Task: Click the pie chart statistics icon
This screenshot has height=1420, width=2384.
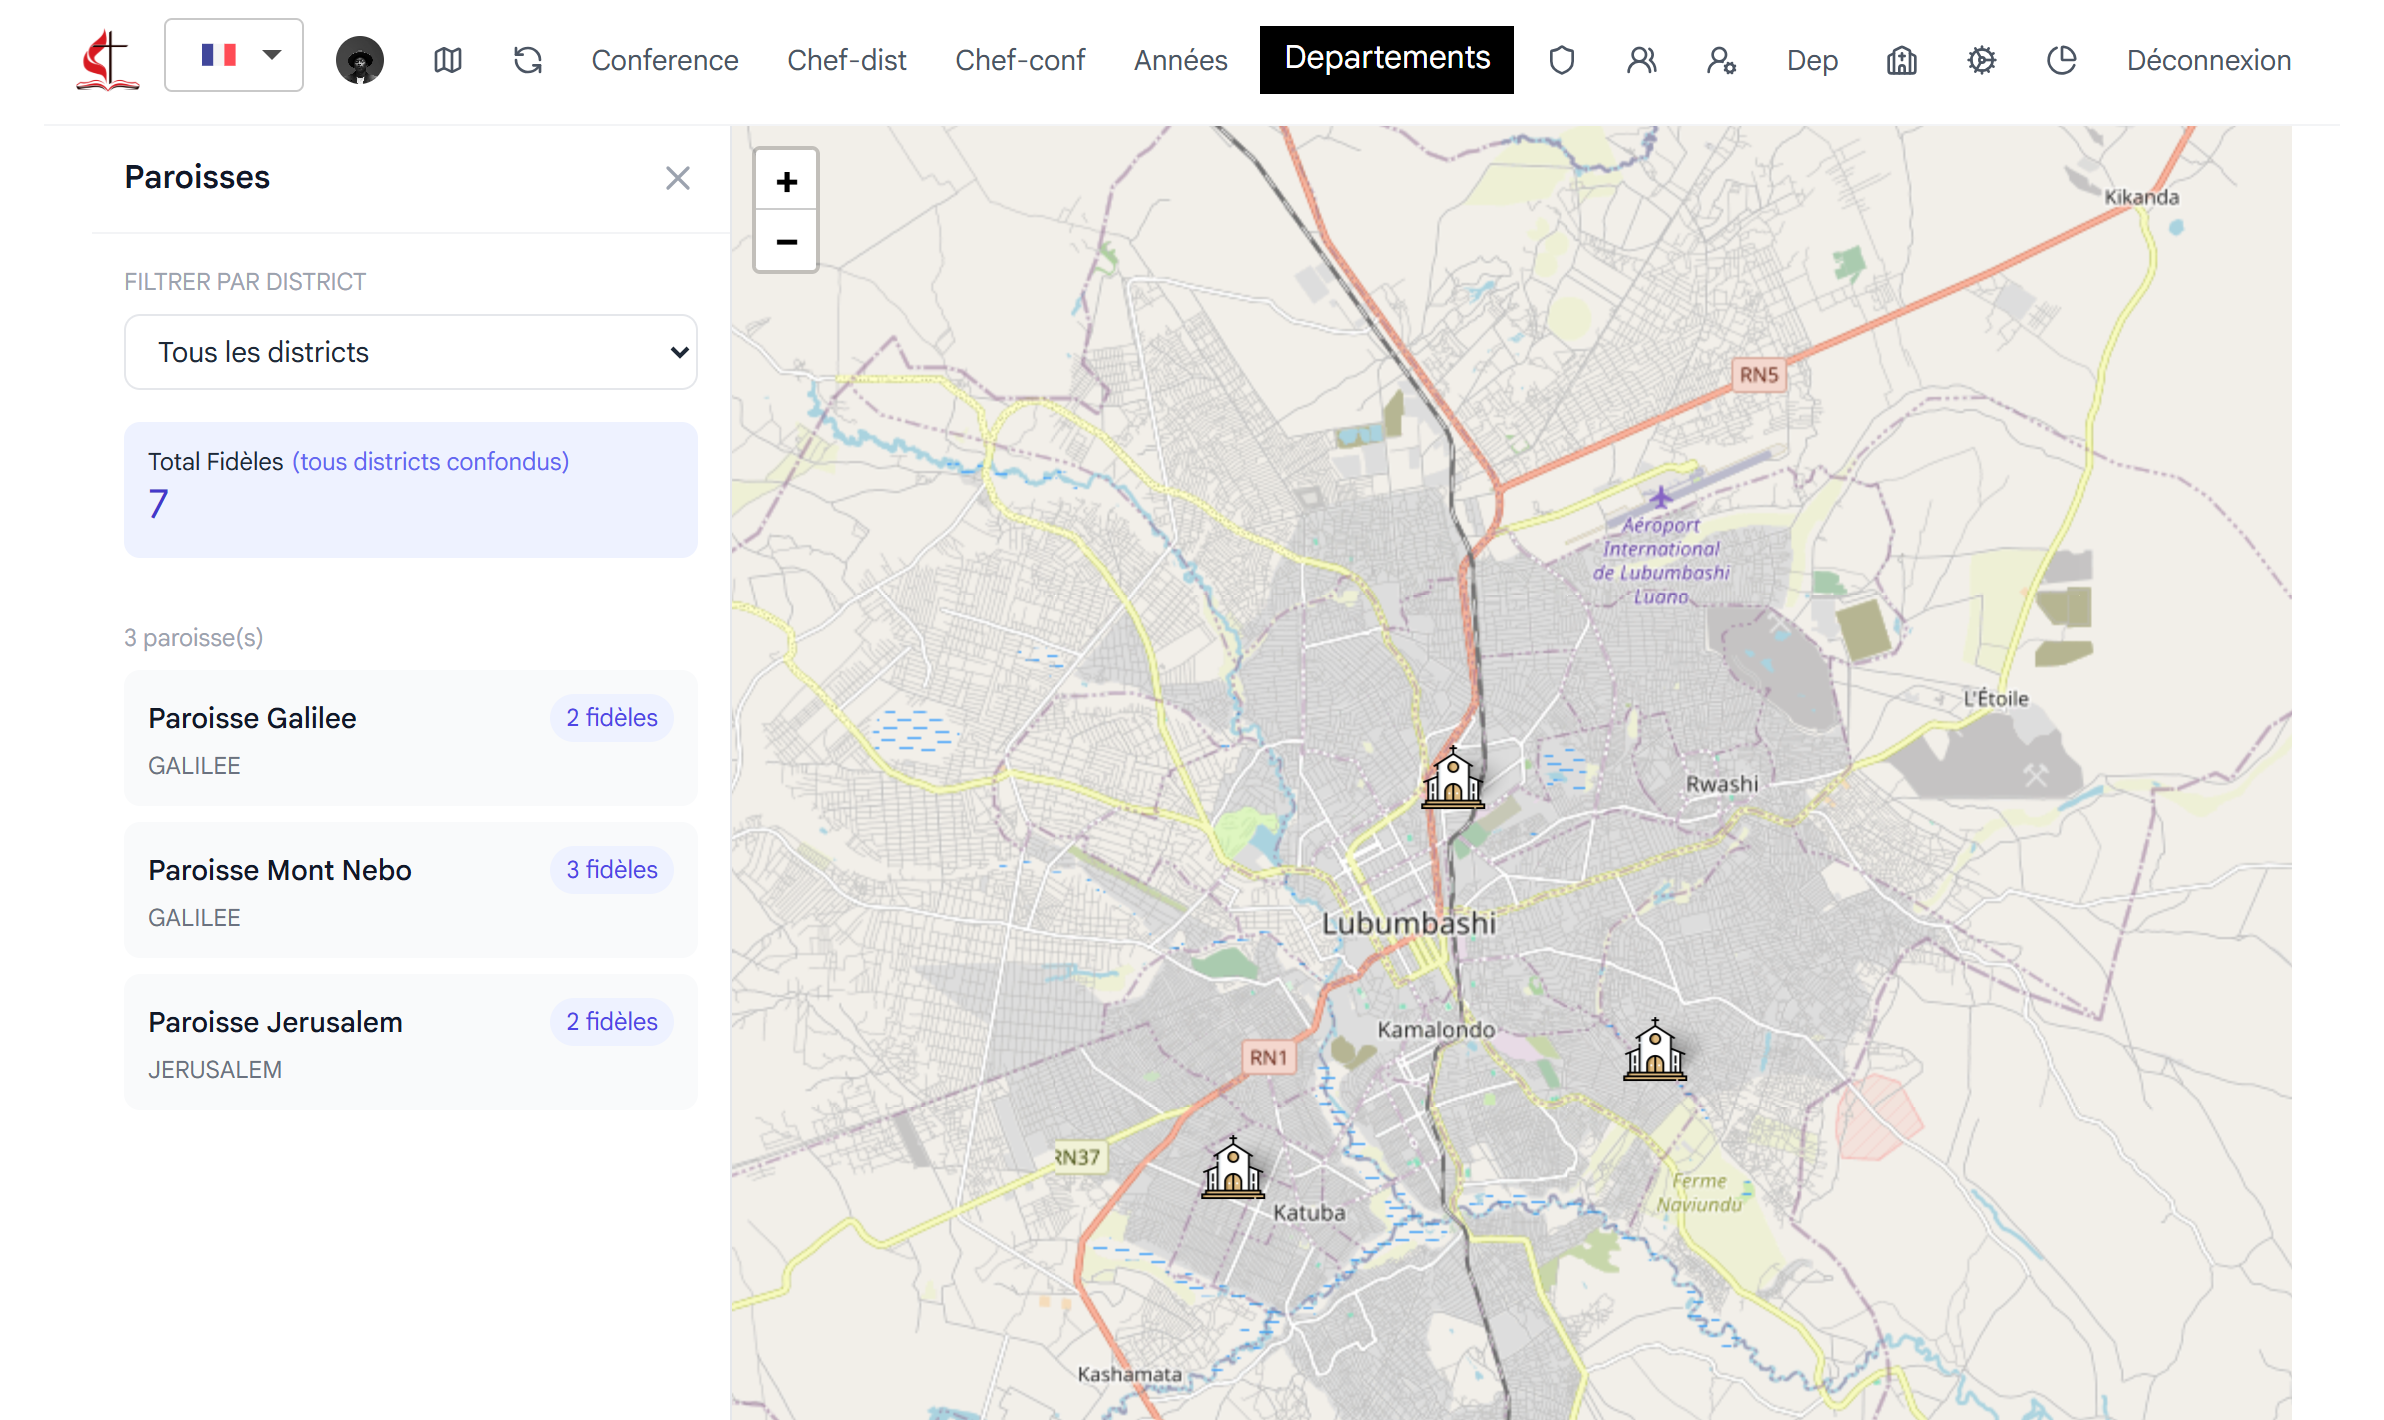Action: [x=2061, y=60]
